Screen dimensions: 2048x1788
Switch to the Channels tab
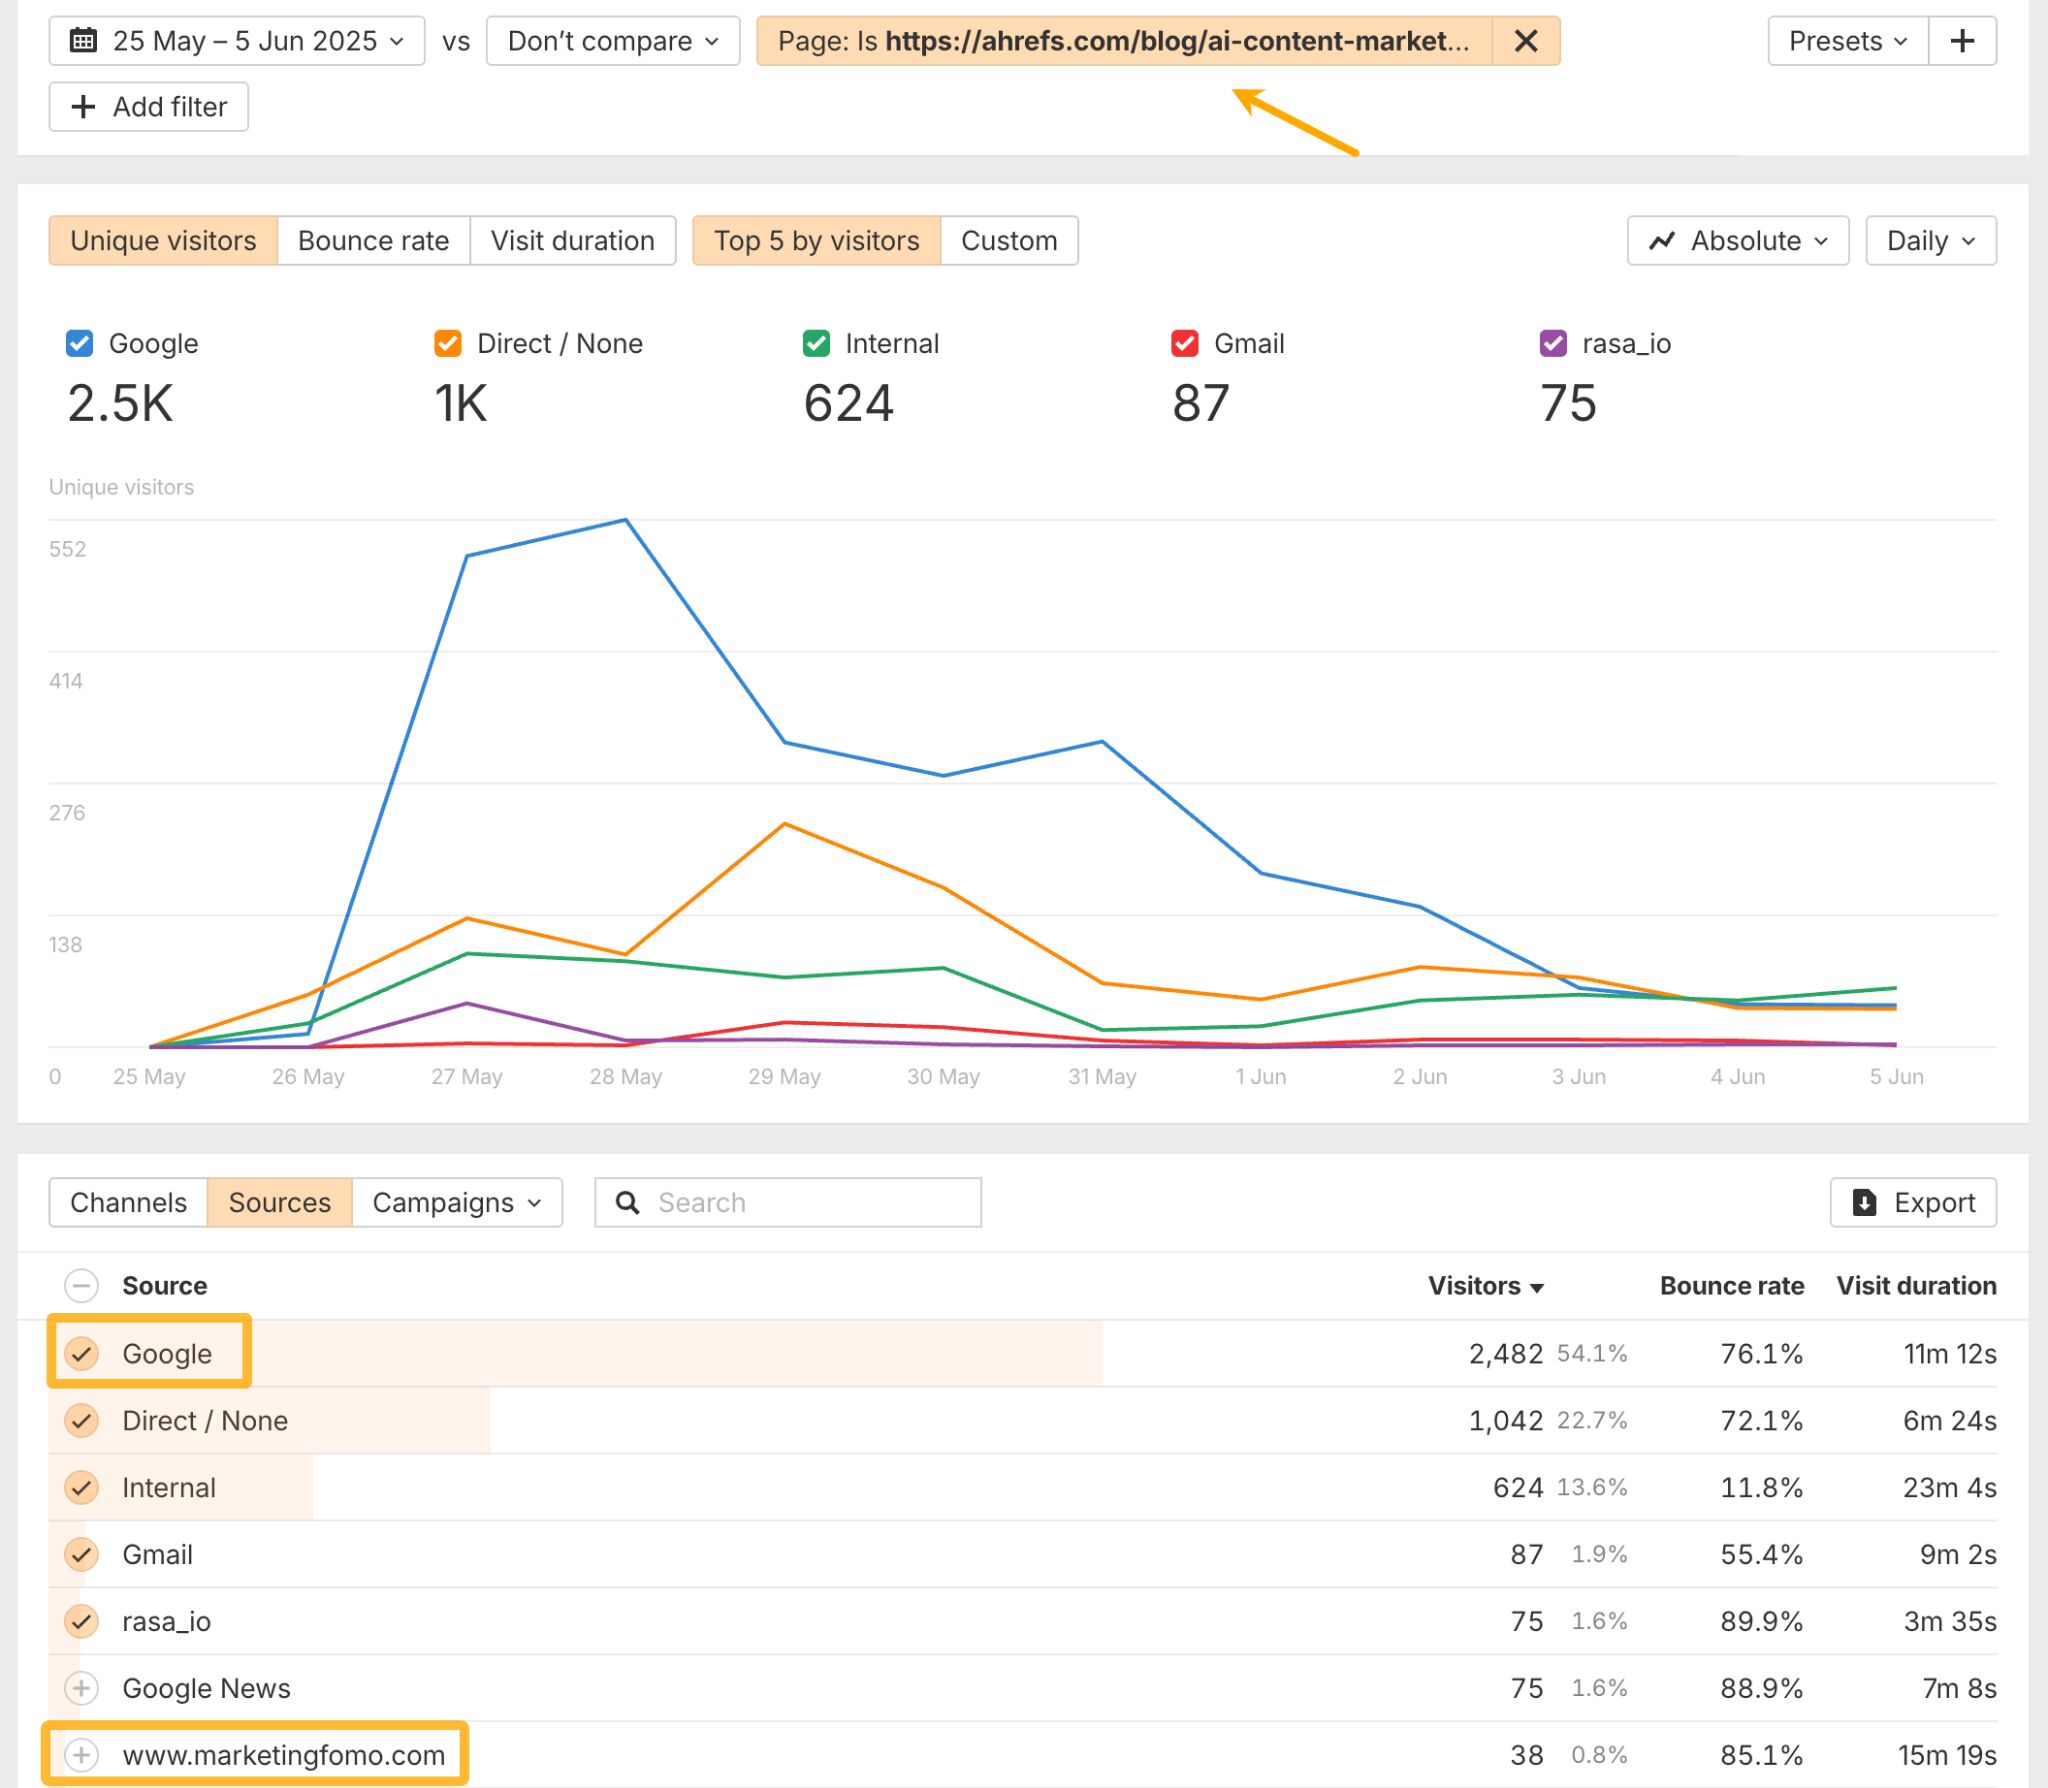[128, 1202]
